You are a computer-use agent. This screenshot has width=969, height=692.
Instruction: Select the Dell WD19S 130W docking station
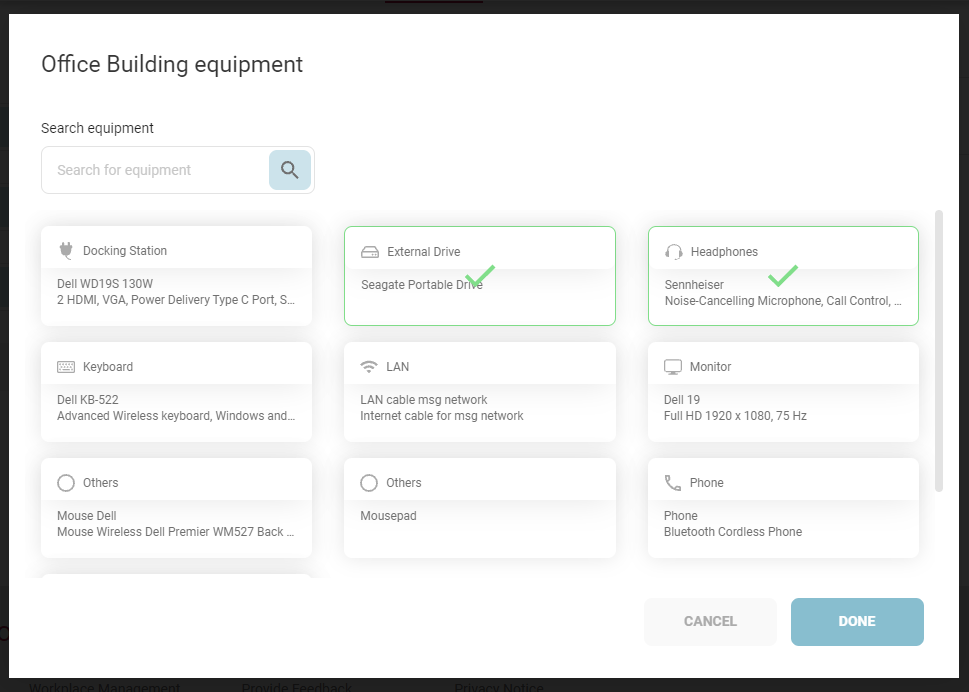coord(176,291)
